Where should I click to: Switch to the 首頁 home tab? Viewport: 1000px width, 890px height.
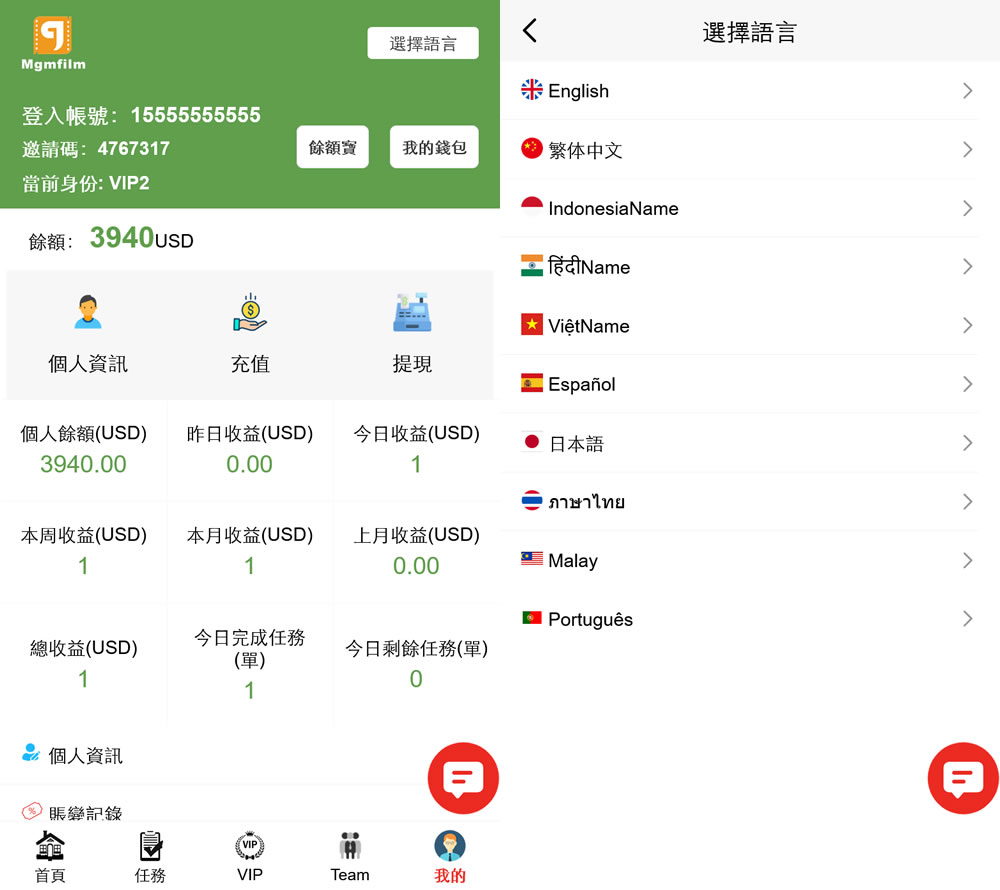(x=50, y=857)
